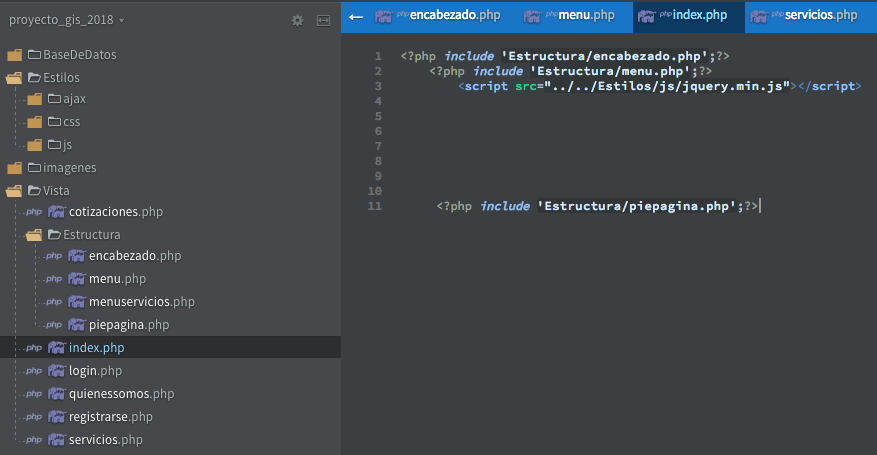Click the open-folder icon of Estilos
The height and width of the screenshot is (455, 877).
(14, 78)
